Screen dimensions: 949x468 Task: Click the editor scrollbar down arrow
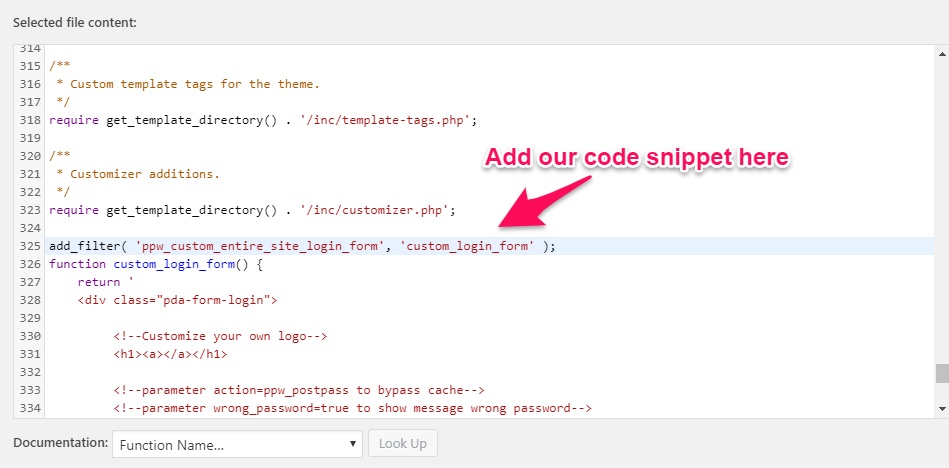point(942,410)
